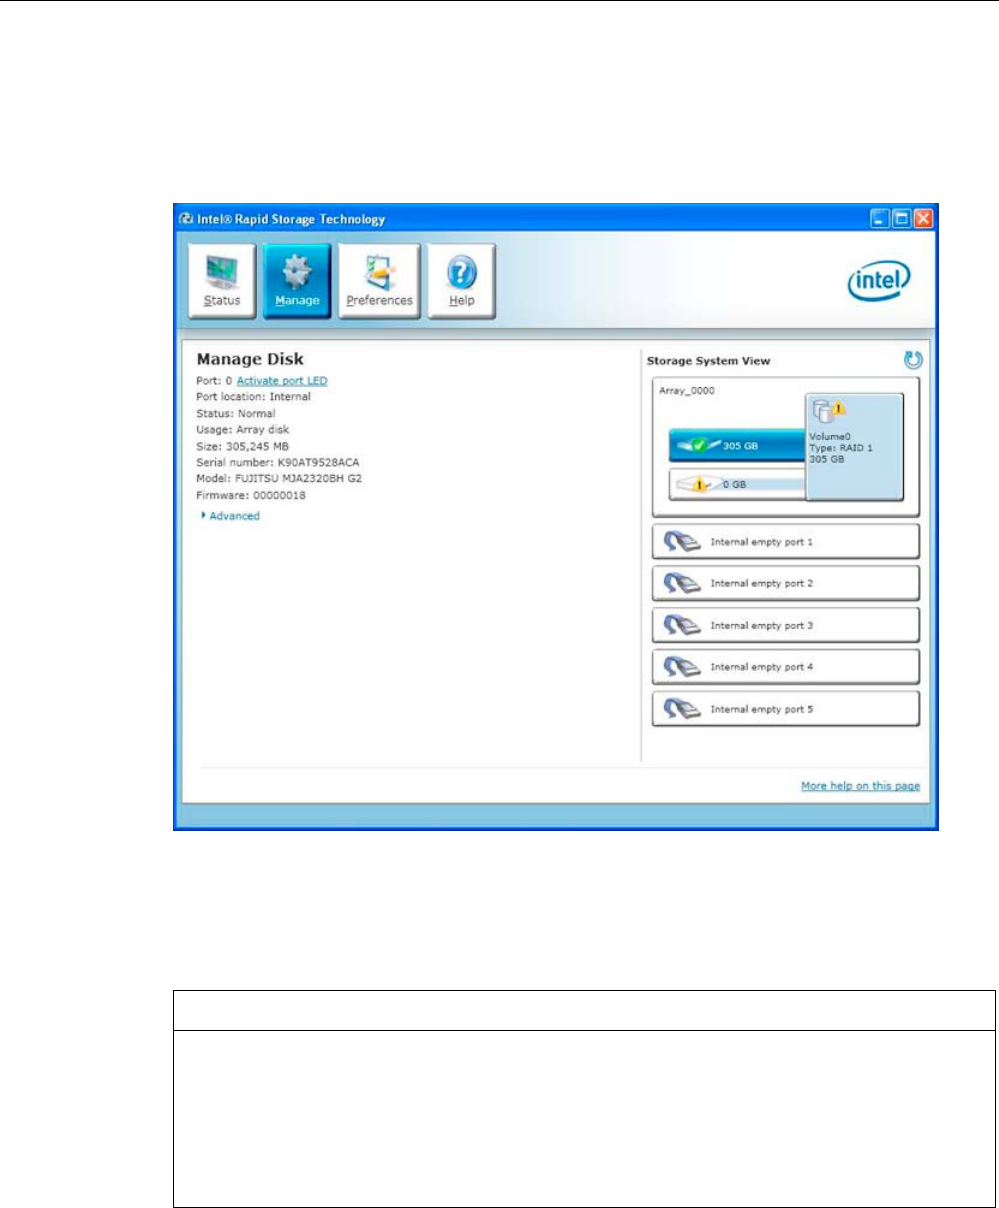999x1208 pixels.
Task: Close the Intel Rapid Storage window
Action: click(x=923, y=218)
